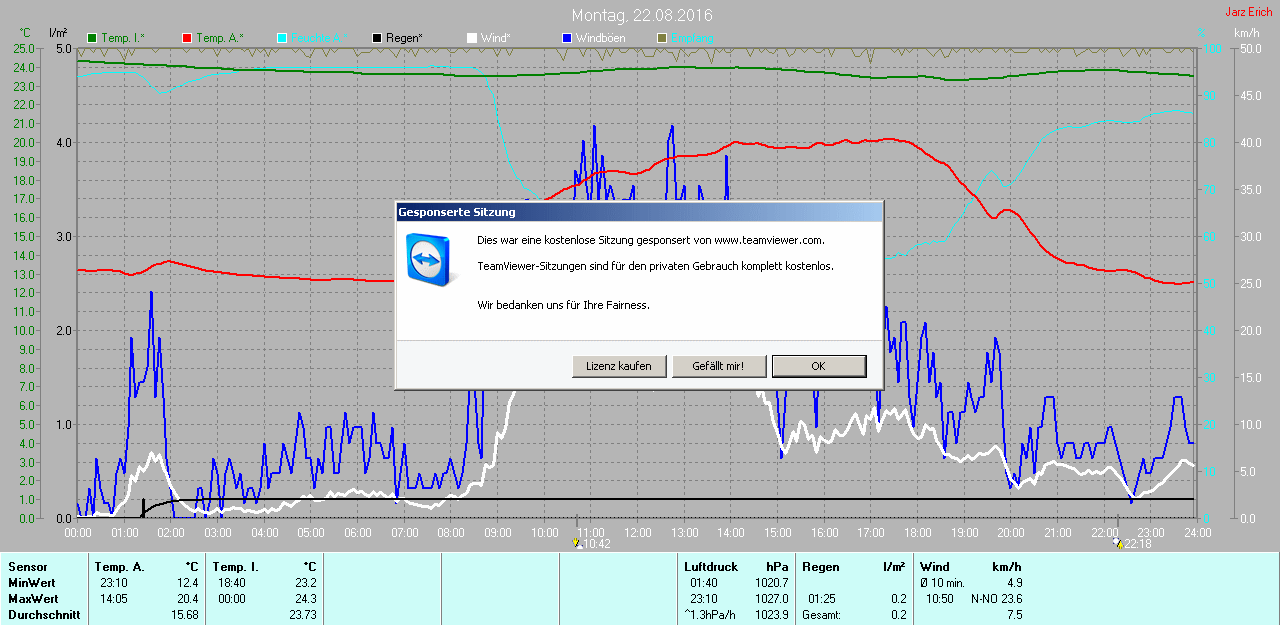Click the black Regen legend square
This screenshot has height=625, width=1280.
(377, 38)
